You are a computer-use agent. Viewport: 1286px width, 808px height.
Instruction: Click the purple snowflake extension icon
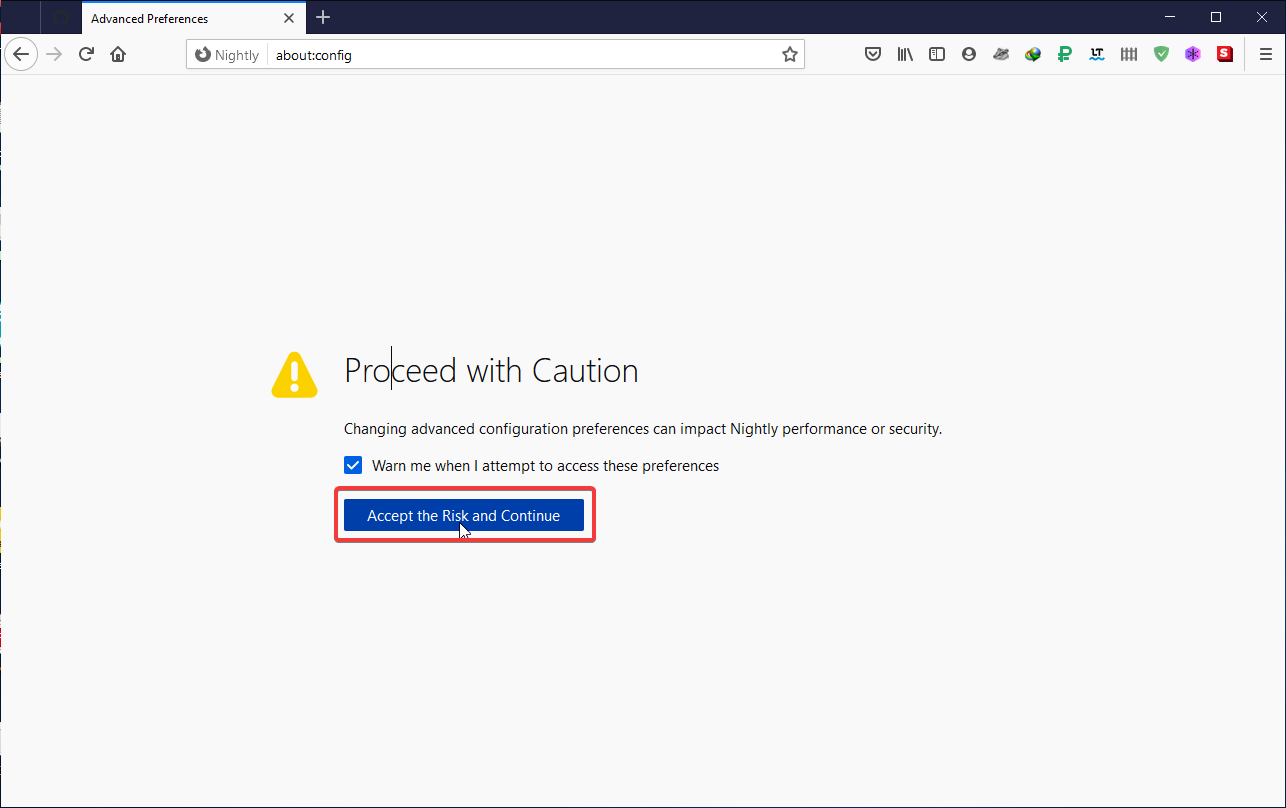pyautogui.click(x=1193, y=54)
